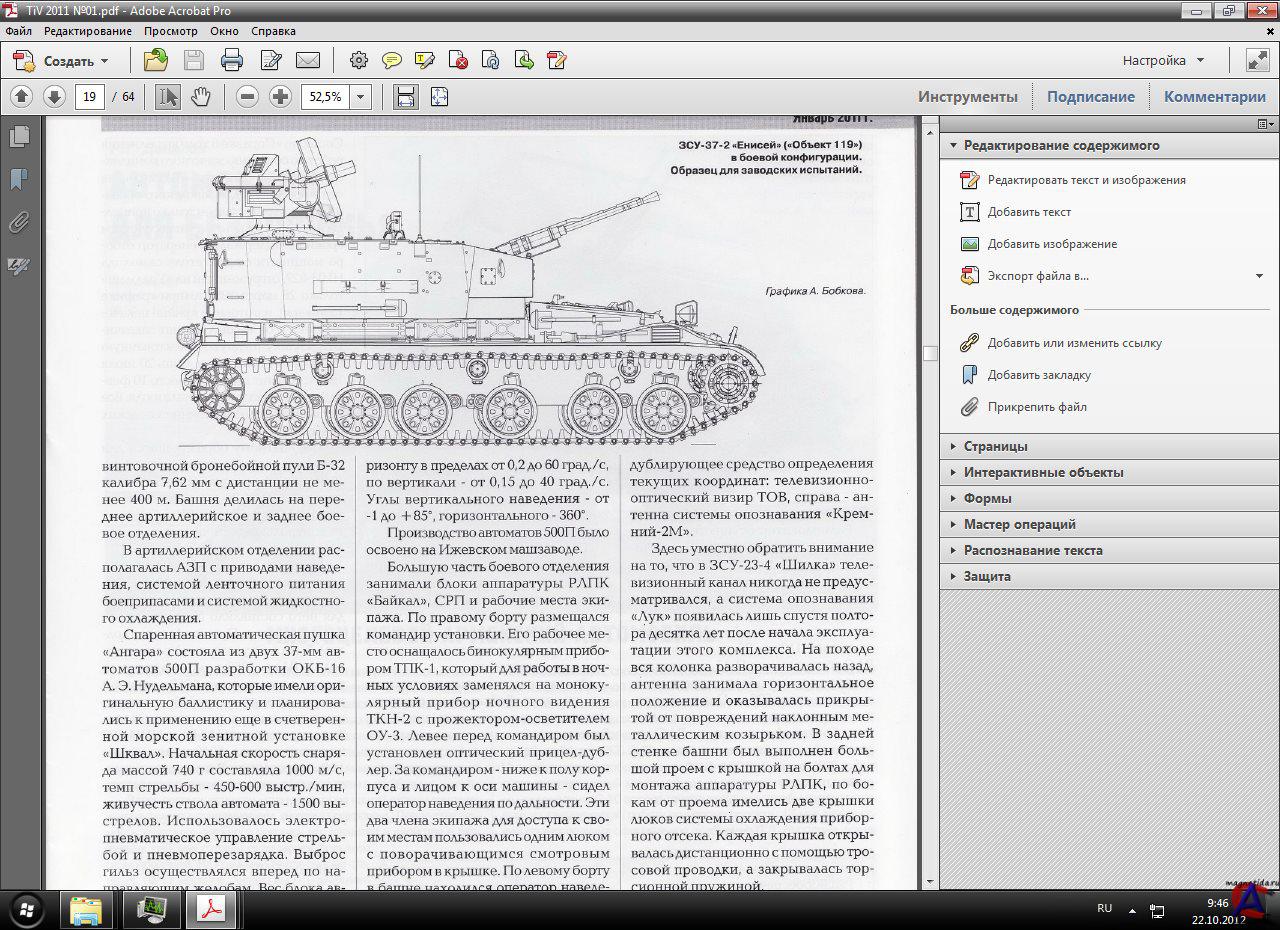Collapse the Редактирование содержимого section
Viewport: 1280px width, 930px height.
[x=1061, y=145]
